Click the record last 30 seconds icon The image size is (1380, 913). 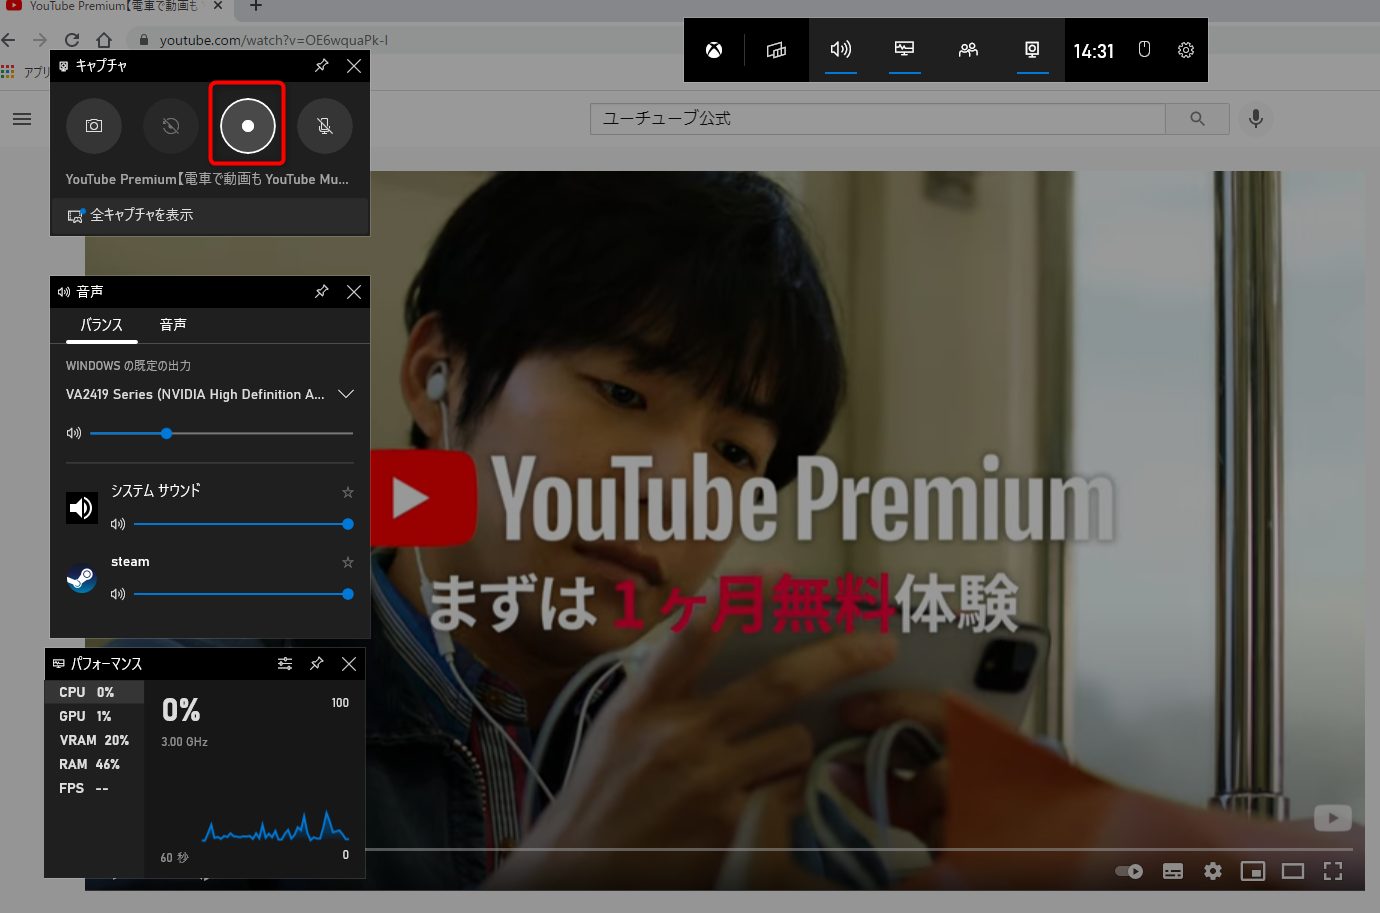point(171,126)
